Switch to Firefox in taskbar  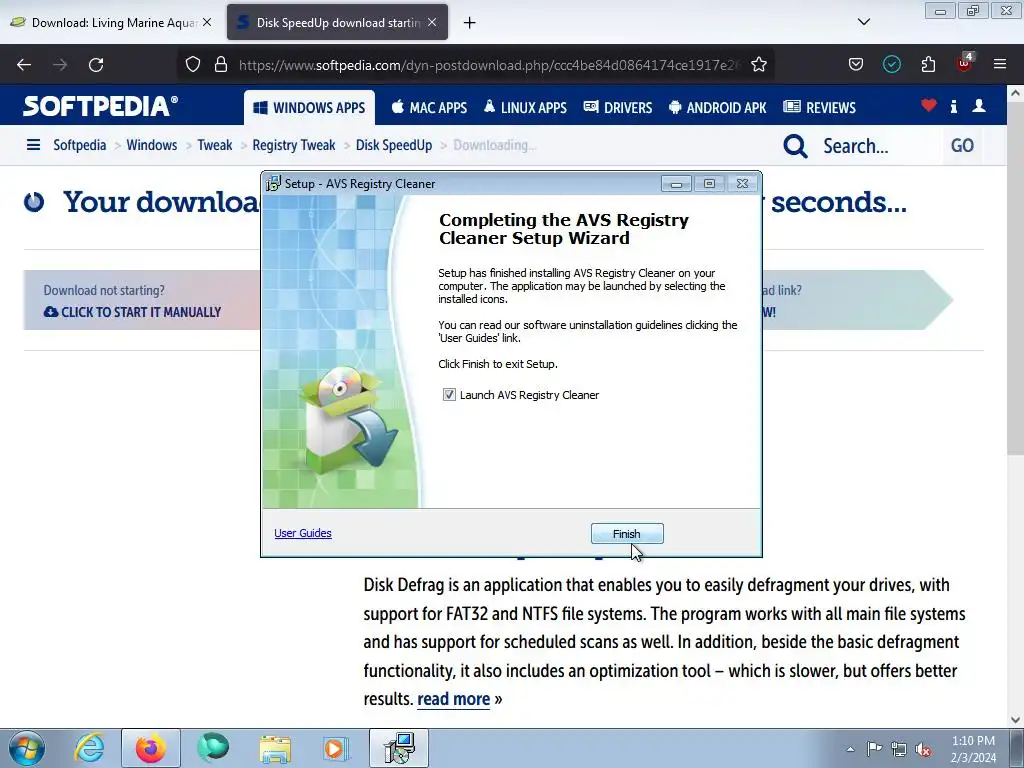151,748
